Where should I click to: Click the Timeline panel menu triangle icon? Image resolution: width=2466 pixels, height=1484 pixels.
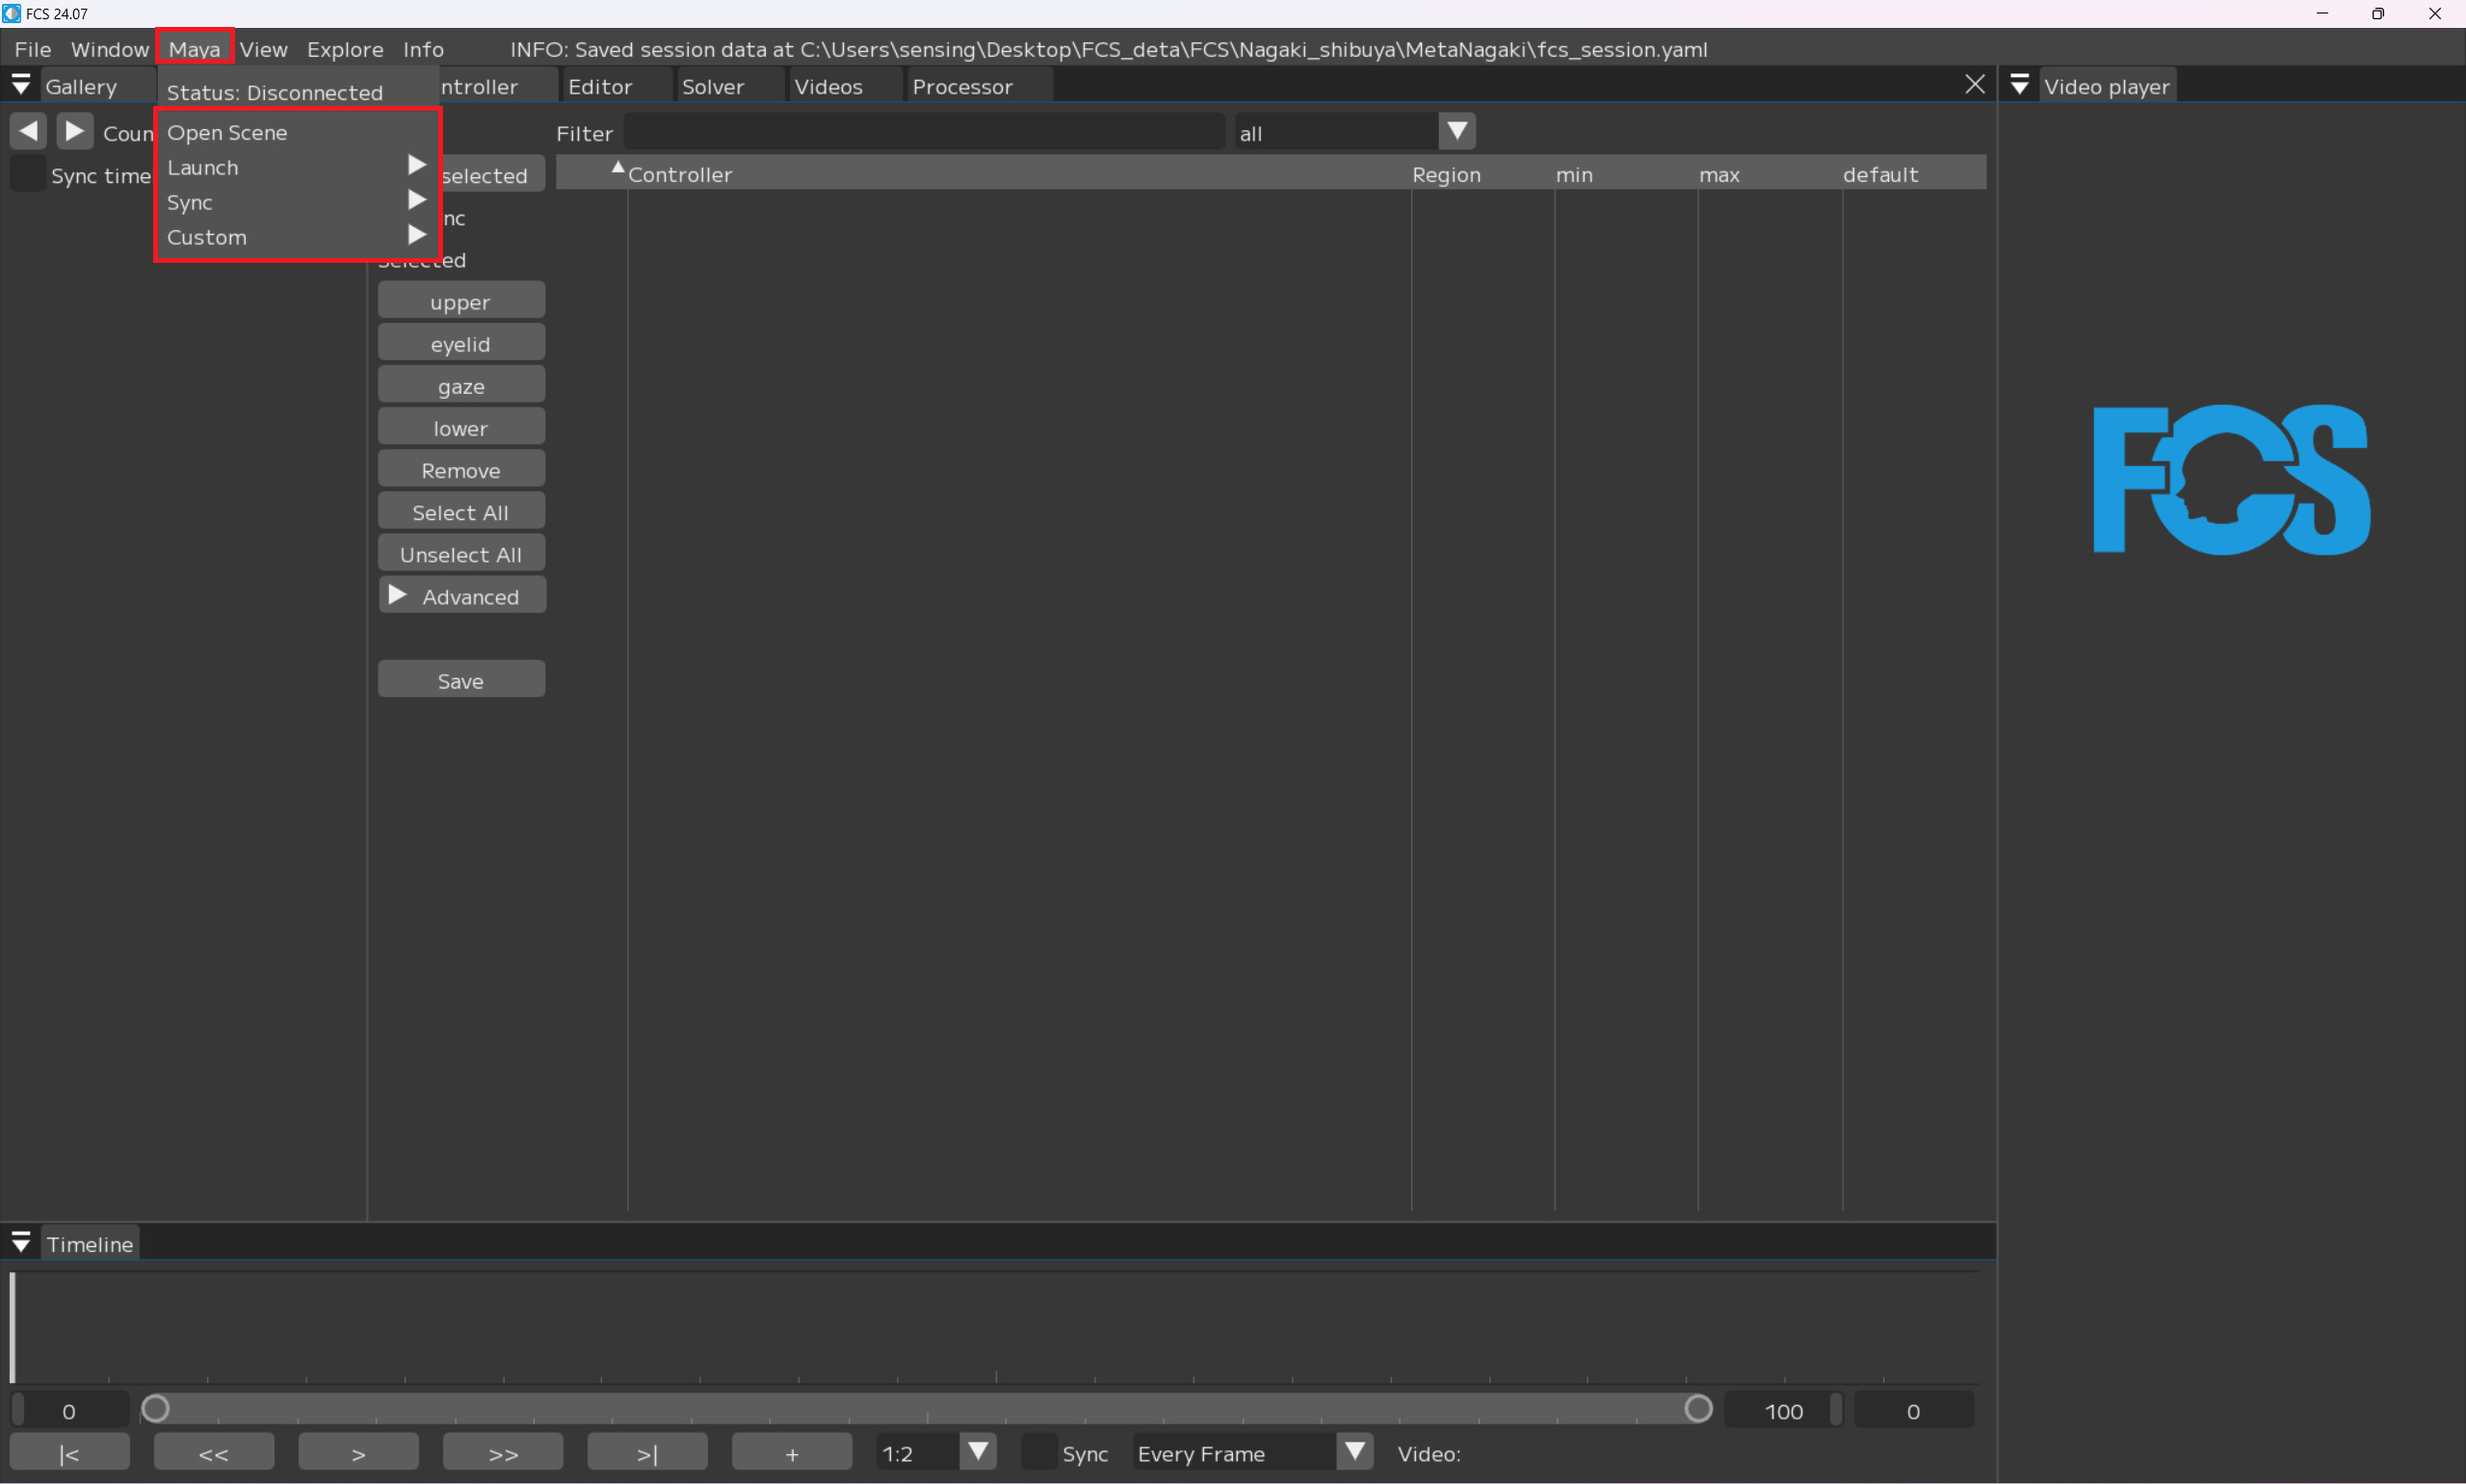20,1243
